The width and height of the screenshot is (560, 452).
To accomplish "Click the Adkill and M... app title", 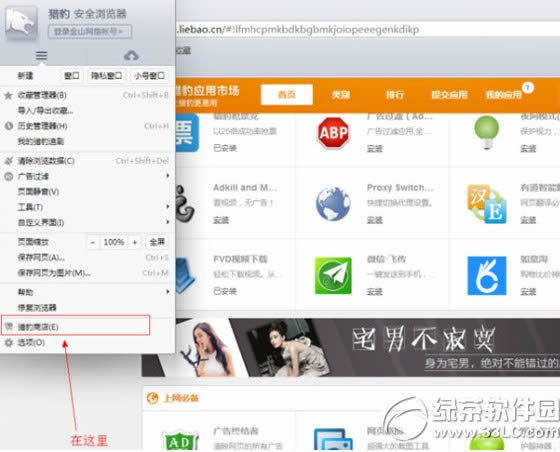I will (x=245, y=187).
